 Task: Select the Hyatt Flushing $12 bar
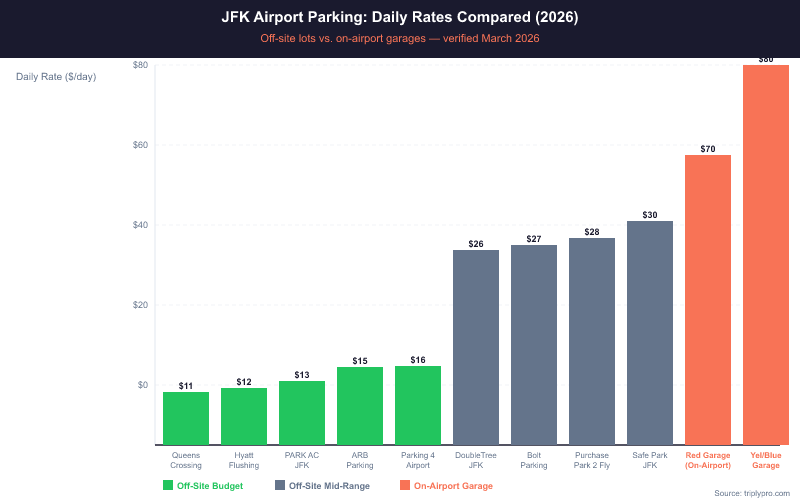(244, 416)
